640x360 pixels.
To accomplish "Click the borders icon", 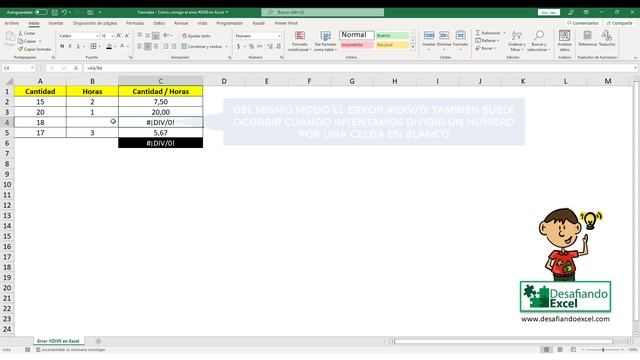I will [93, 47].
